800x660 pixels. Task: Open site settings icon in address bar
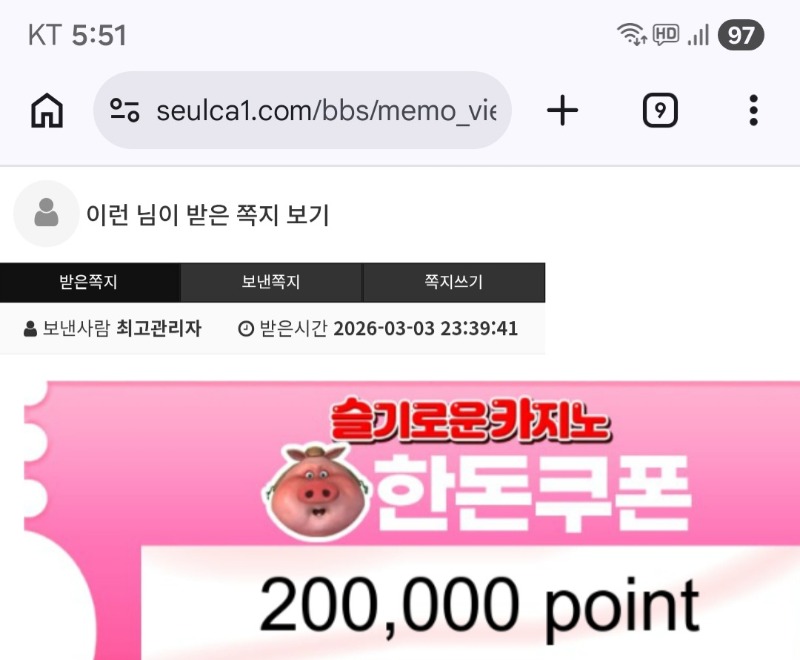124,110
